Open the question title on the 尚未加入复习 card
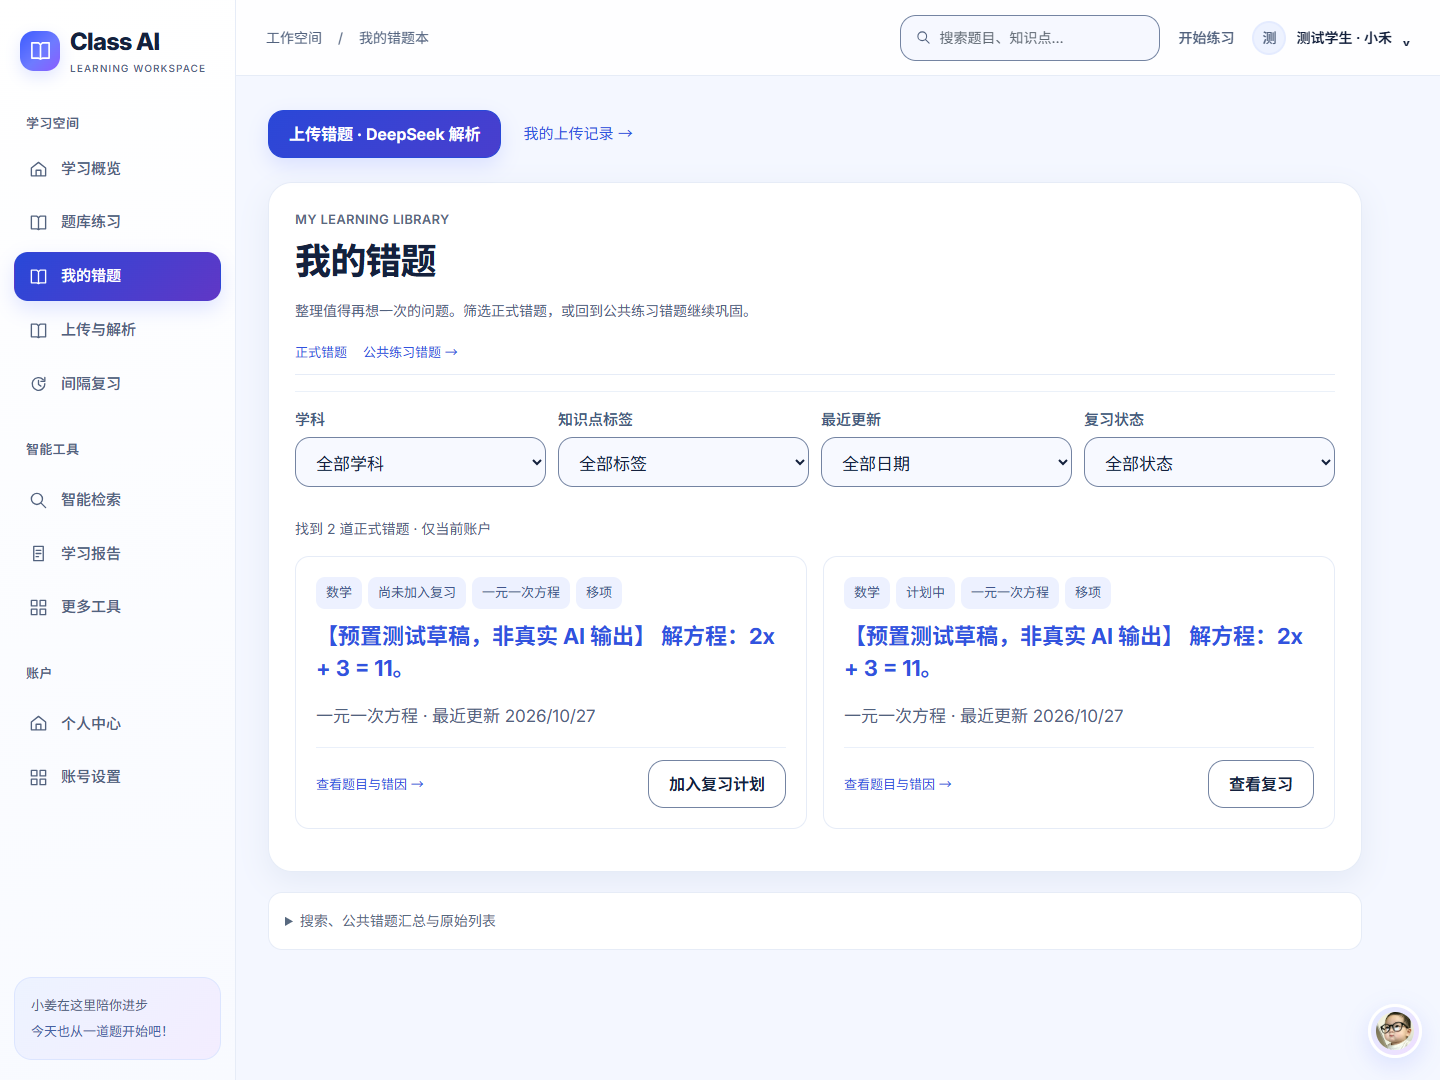The height and width of the screenshot is (1080, 1440). (545, 652)
